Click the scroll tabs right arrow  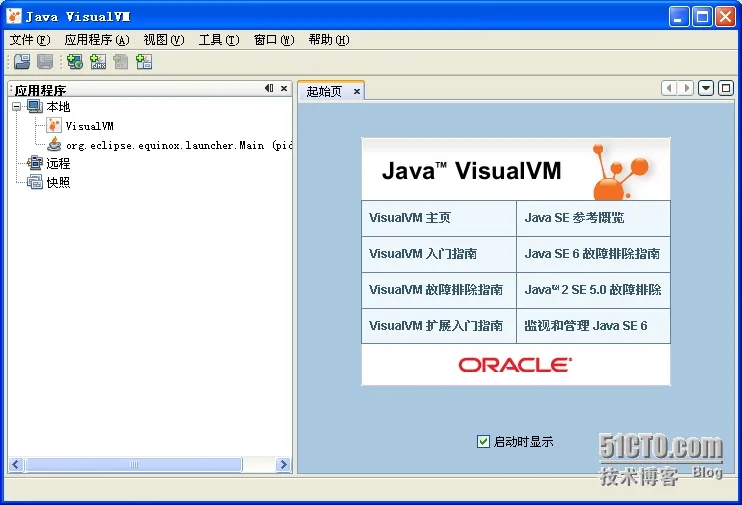(x=686, y=88)
